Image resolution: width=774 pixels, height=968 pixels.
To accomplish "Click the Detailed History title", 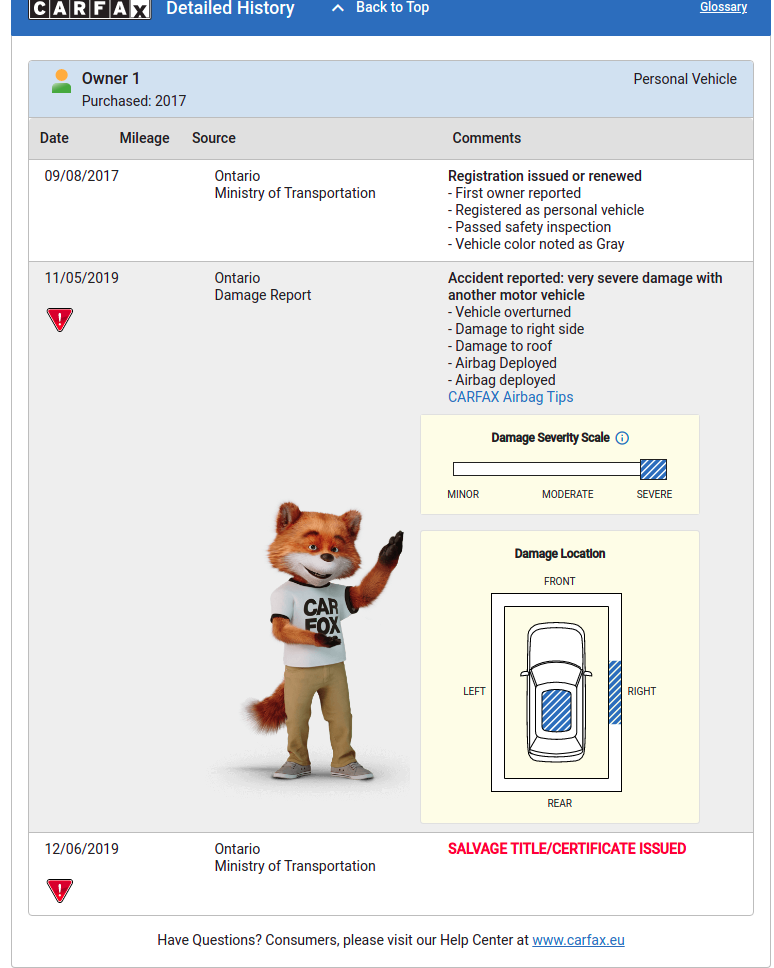I will click(230, 9).
